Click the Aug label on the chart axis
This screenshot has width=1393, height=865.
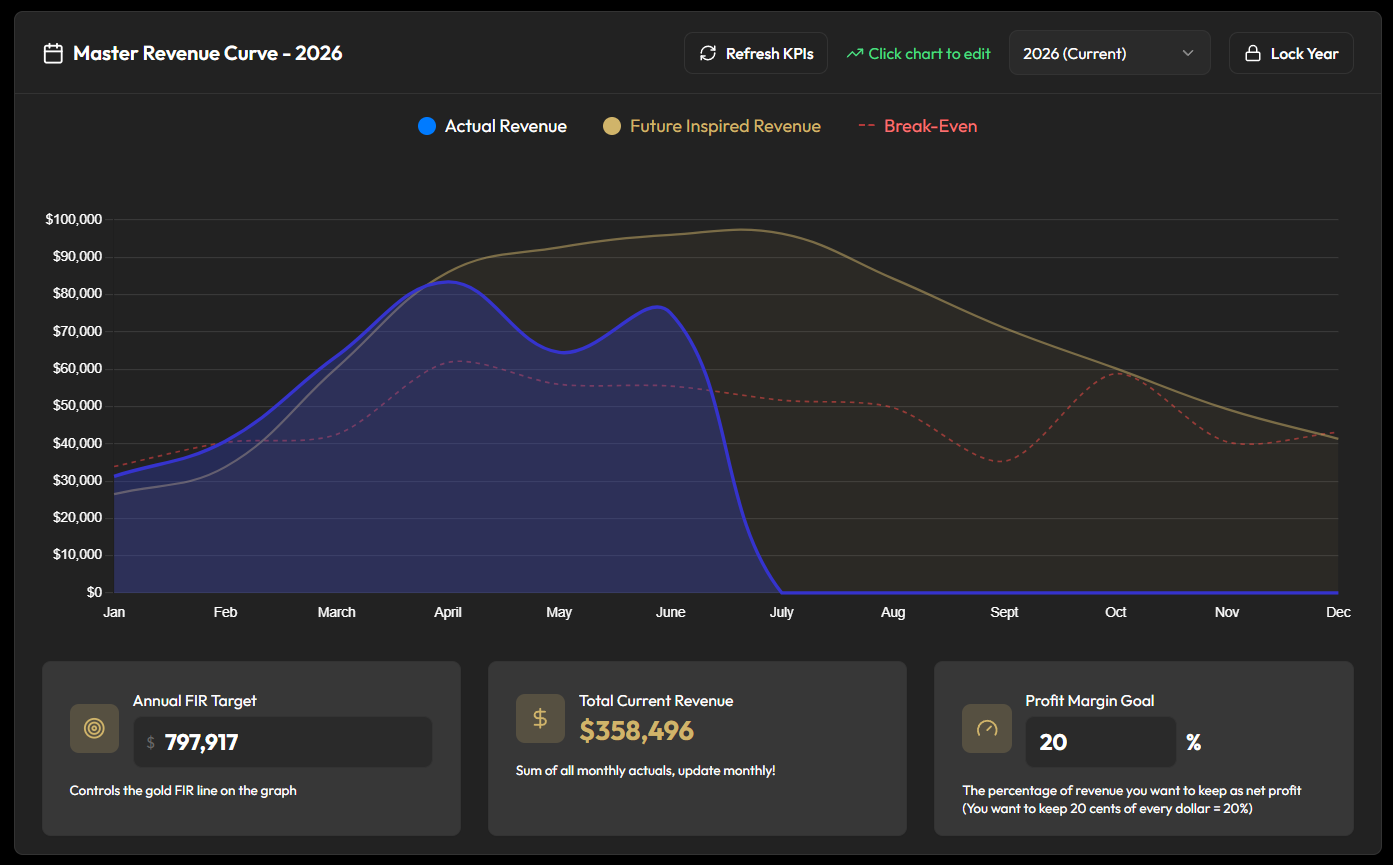click(x=893, y=612)
